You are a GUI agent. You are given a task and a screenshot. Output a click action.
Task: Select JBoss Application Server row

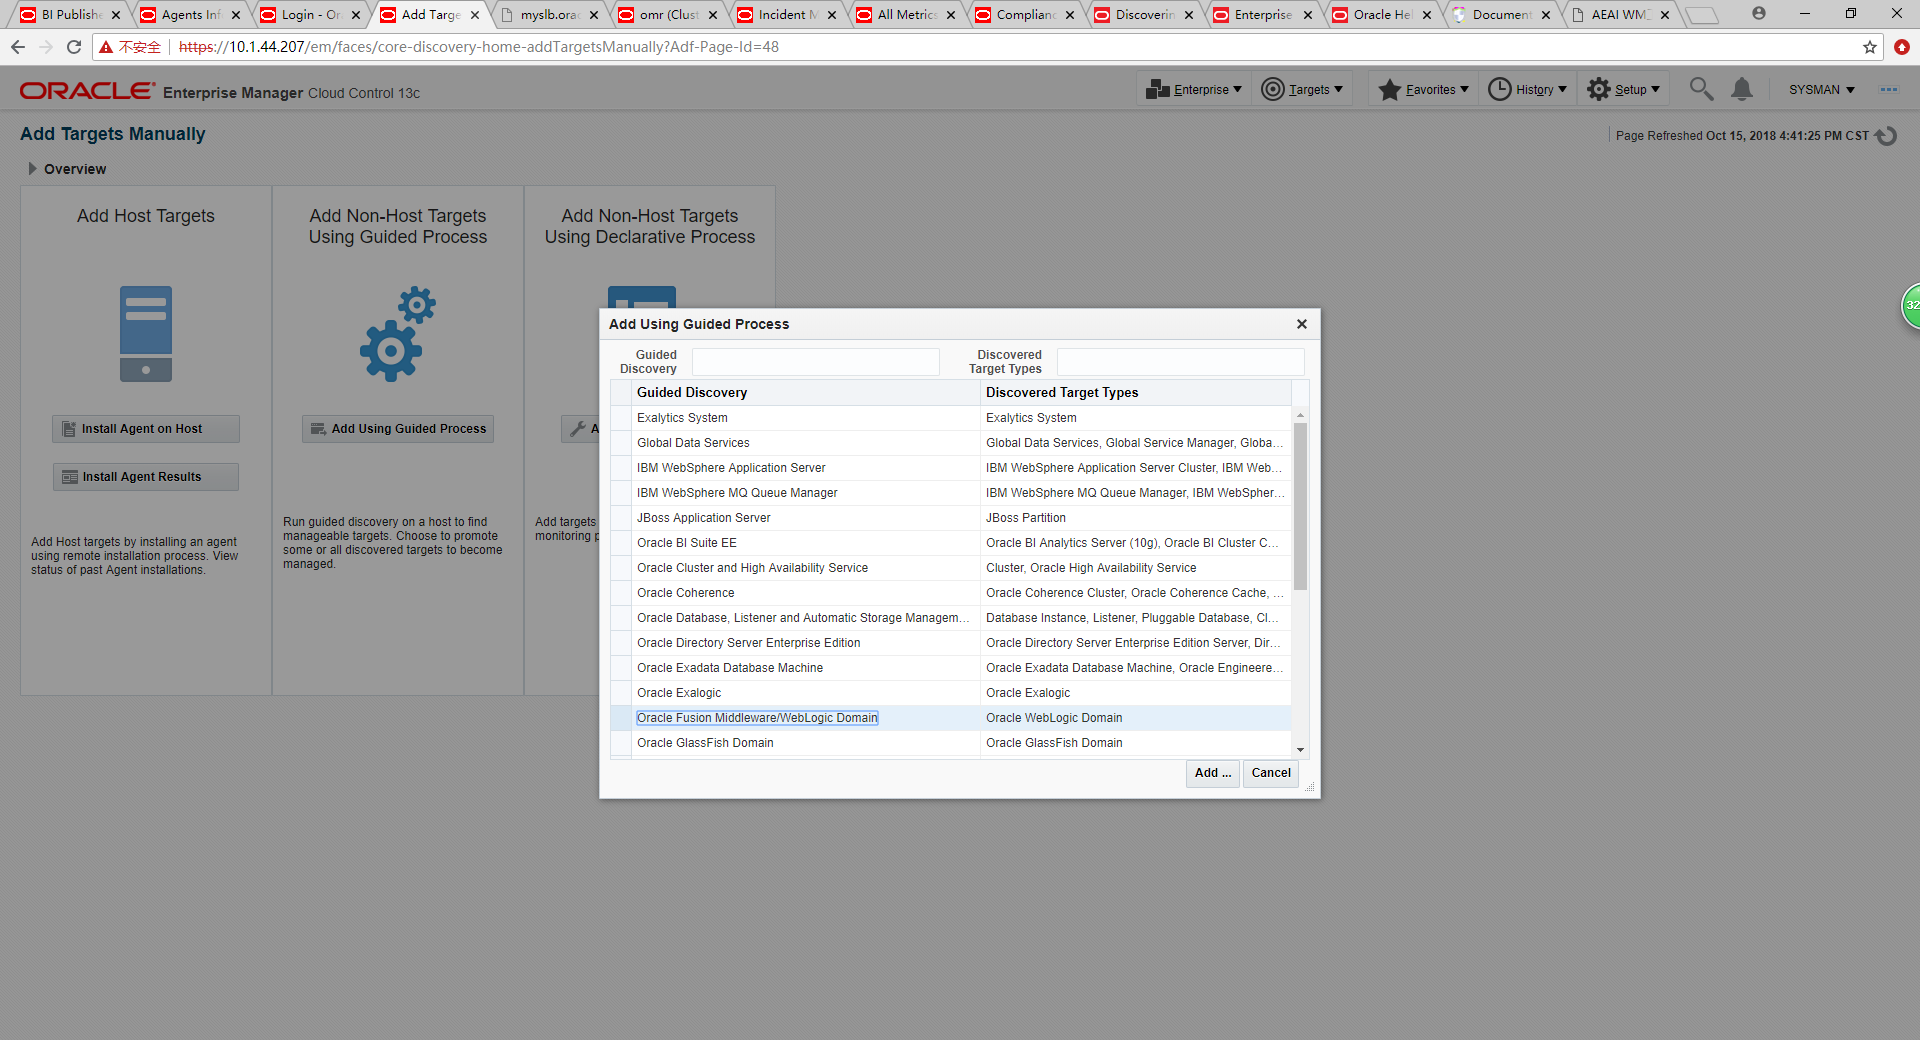(950, 518)
